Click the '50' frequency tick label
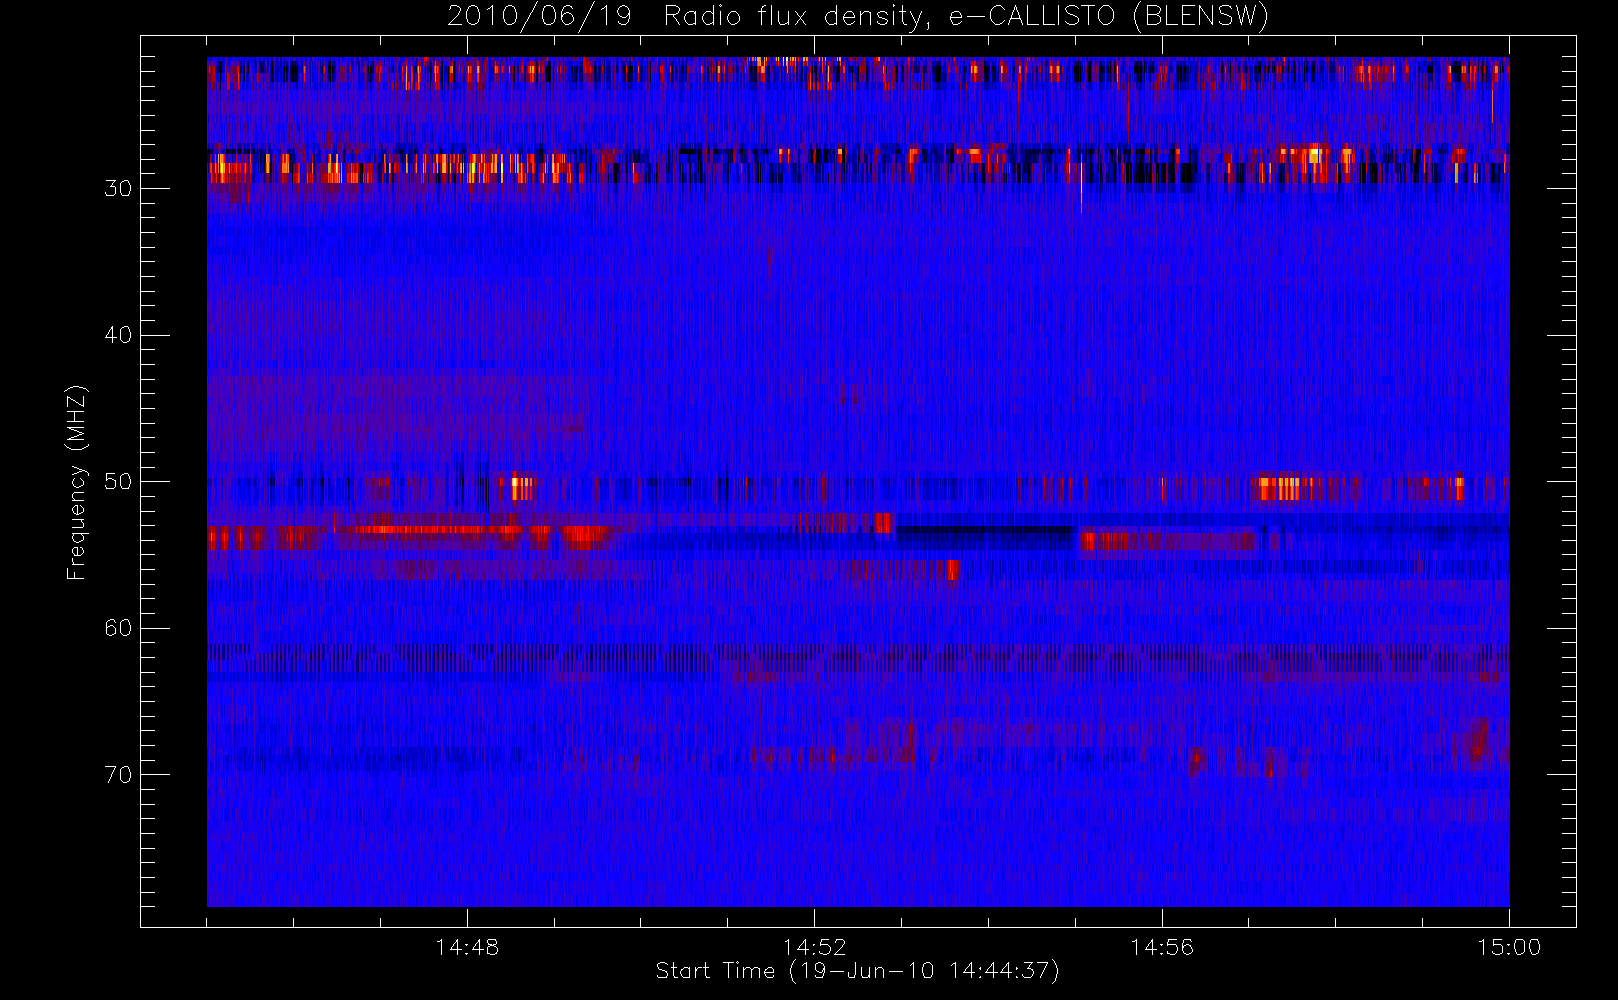This screenshot has width=1618, height=1000. point(118,482)
